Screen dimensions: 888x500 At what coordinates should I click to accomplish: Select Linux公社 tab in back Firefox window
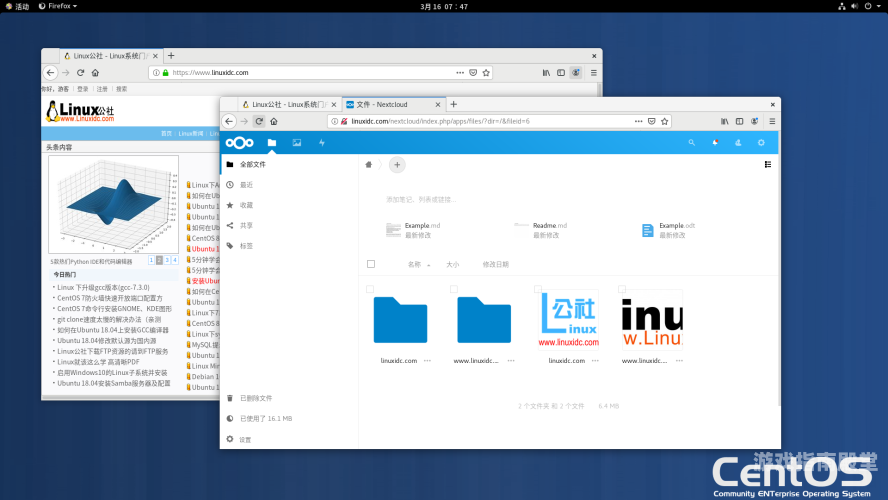(111, 56)
